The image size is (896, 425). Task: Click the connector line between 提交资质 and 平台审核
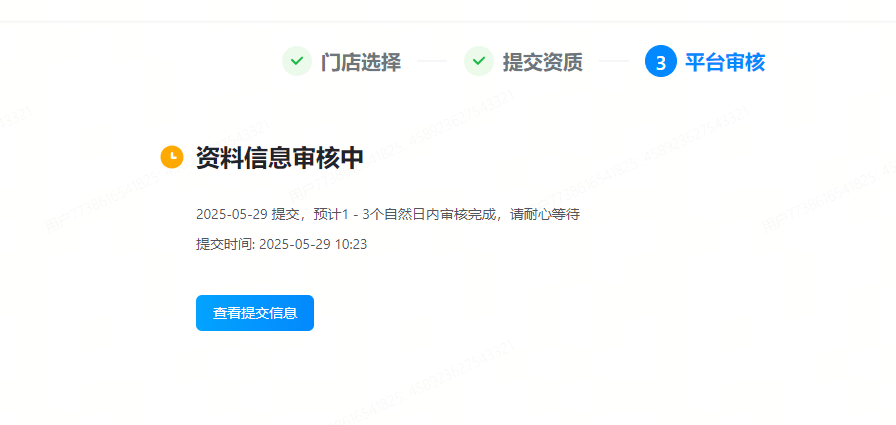[x=614, y=61]
